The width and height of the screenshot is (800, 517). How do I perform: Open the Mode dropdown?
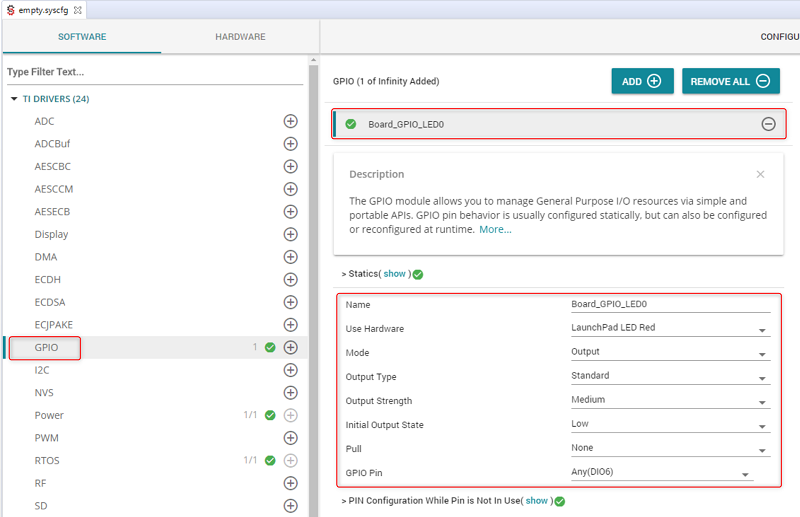[762, 354]
